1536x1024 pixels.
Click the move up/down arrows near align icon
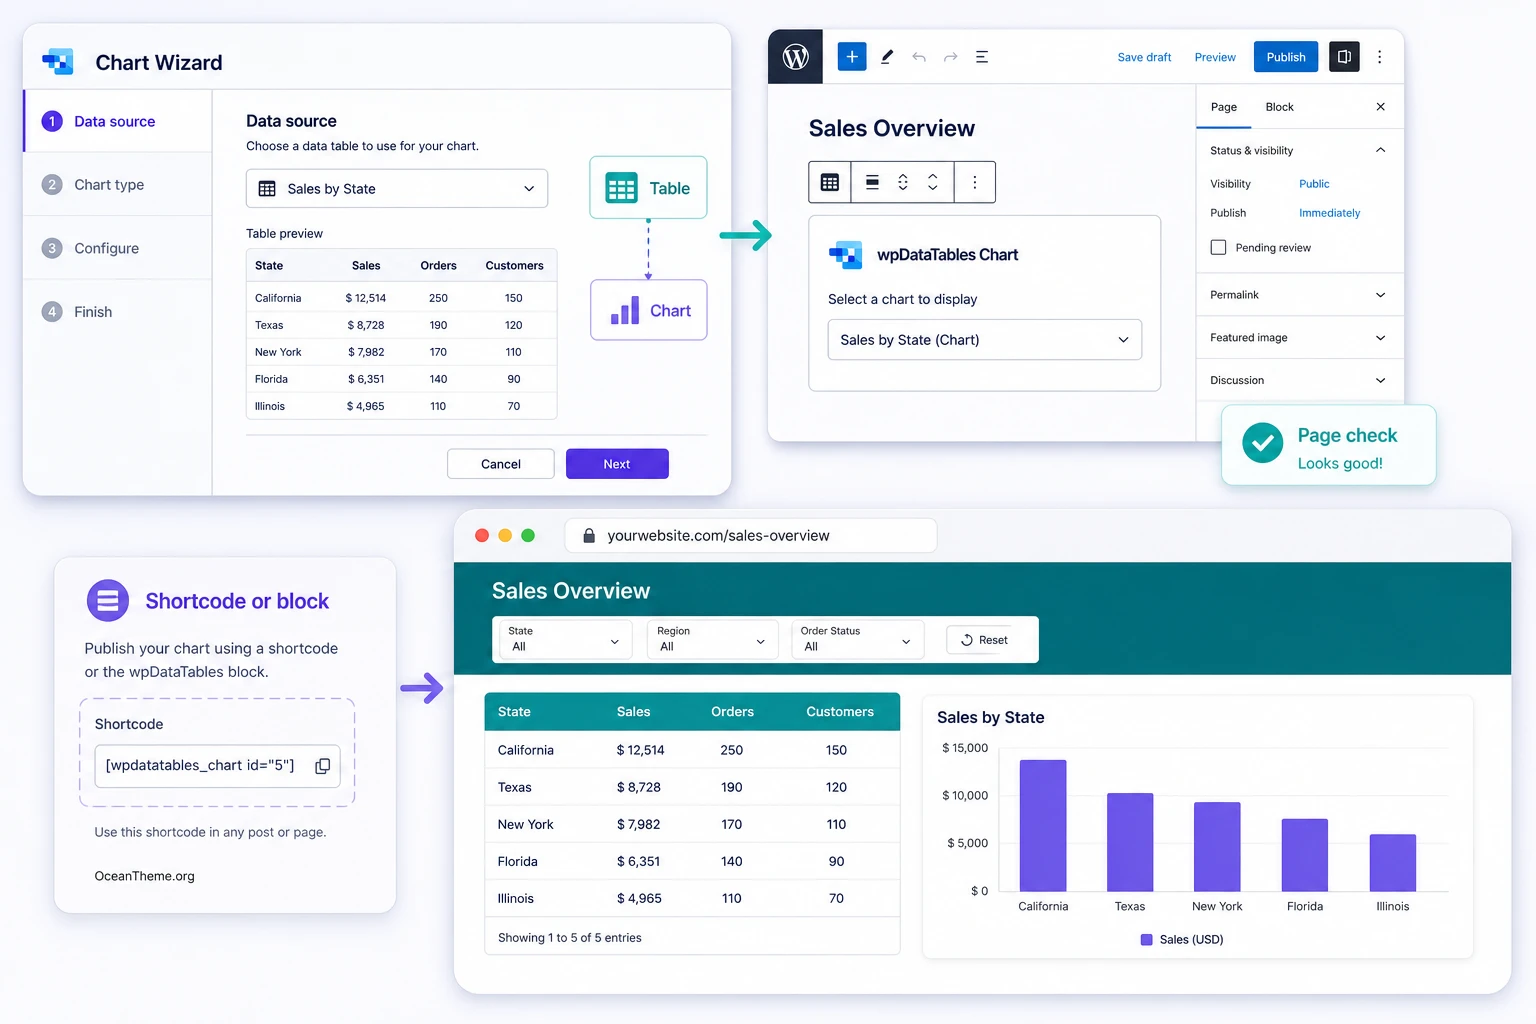point(903,182)
